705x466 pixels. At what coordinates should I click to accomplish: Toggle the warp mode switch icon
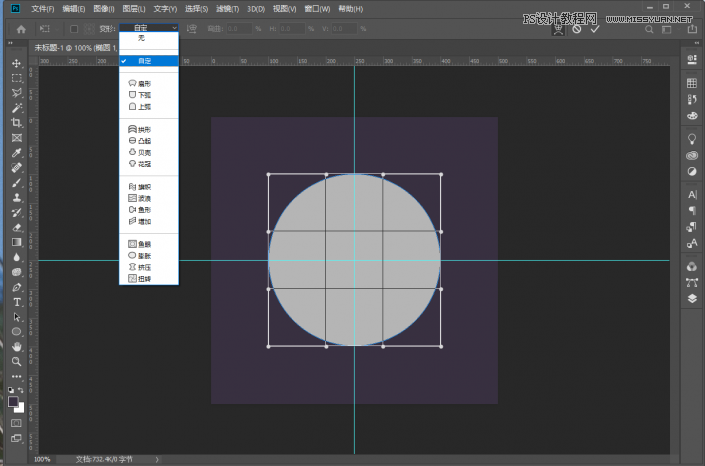pos(559,29)
